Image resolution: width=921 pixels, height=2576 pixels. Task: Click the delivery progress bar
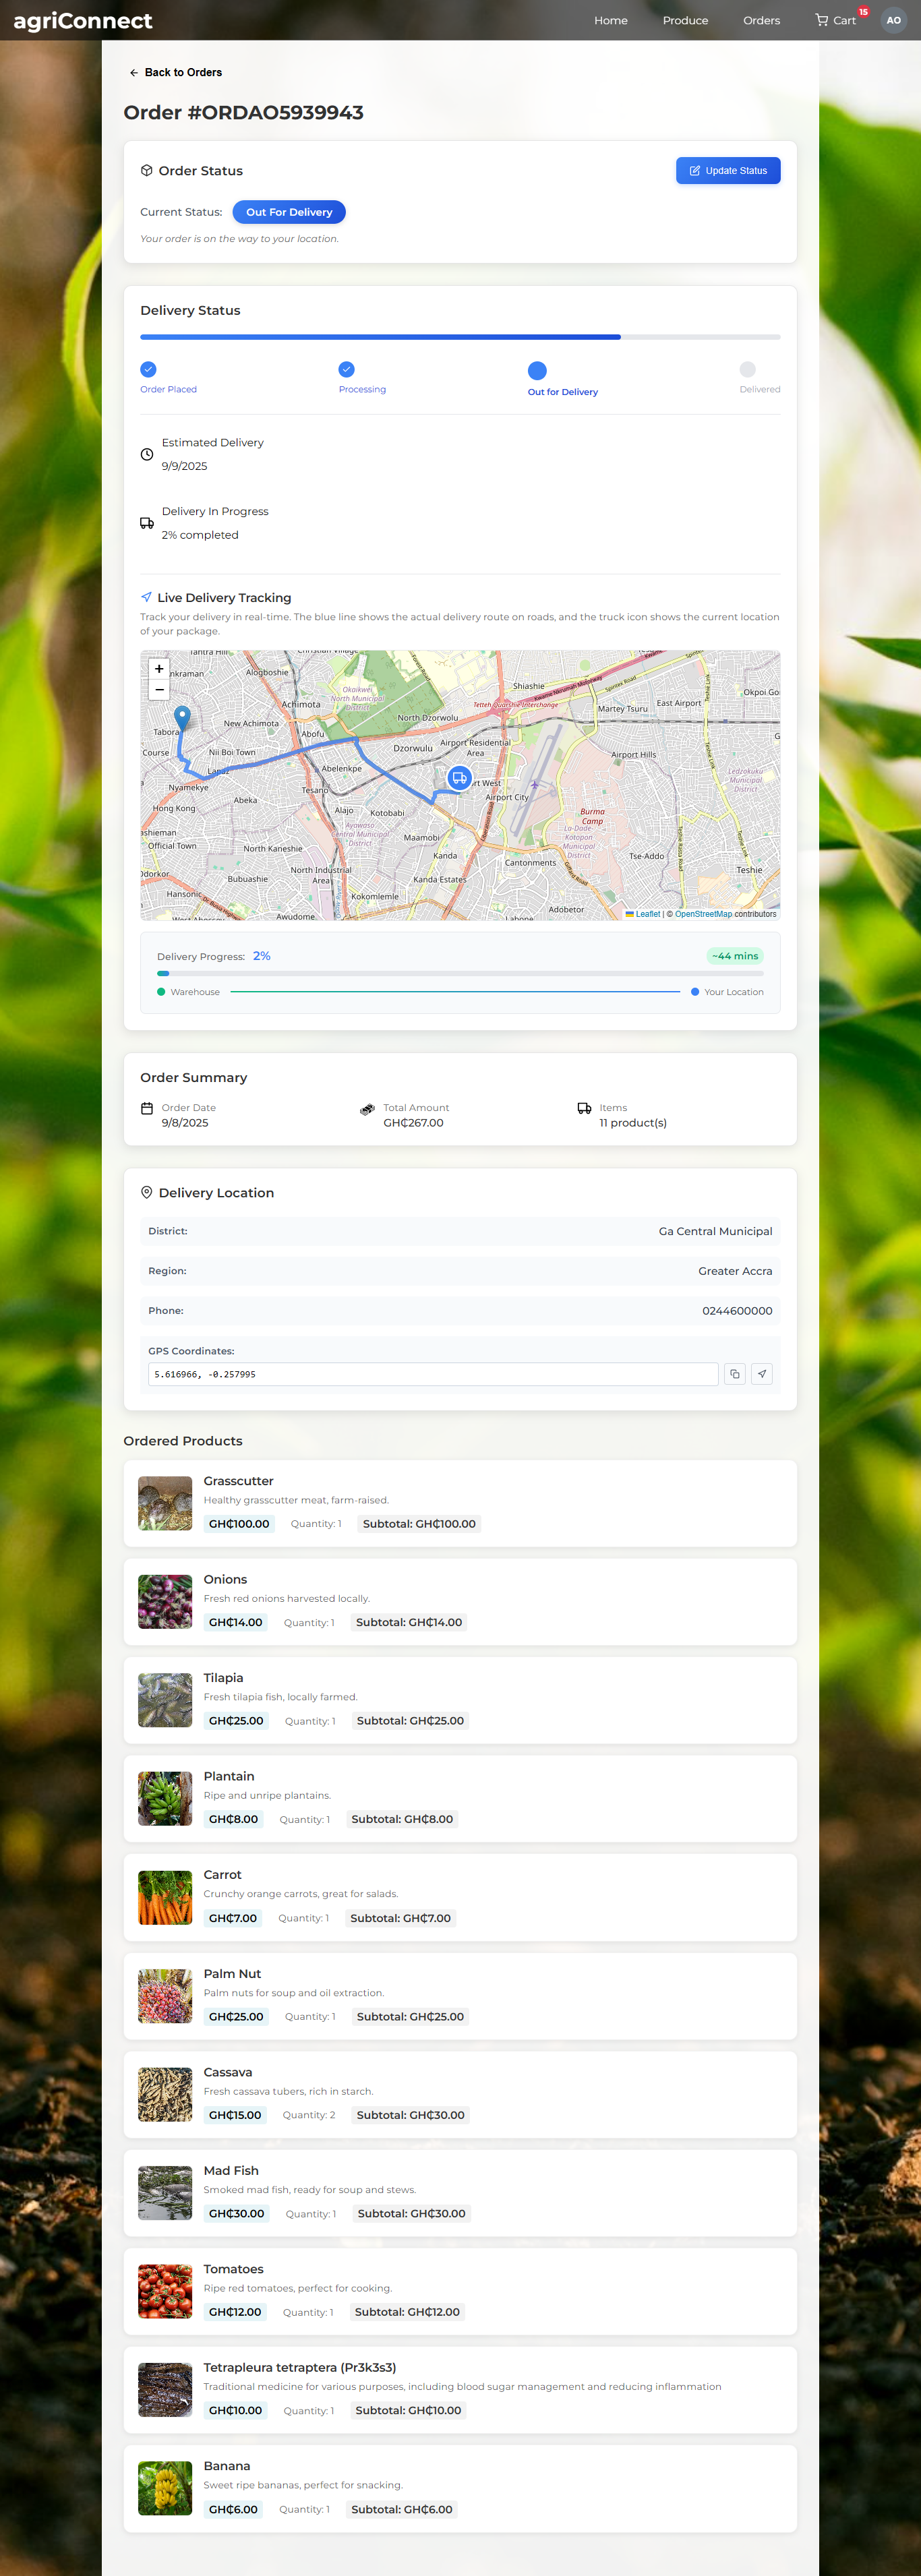point(460,973)
